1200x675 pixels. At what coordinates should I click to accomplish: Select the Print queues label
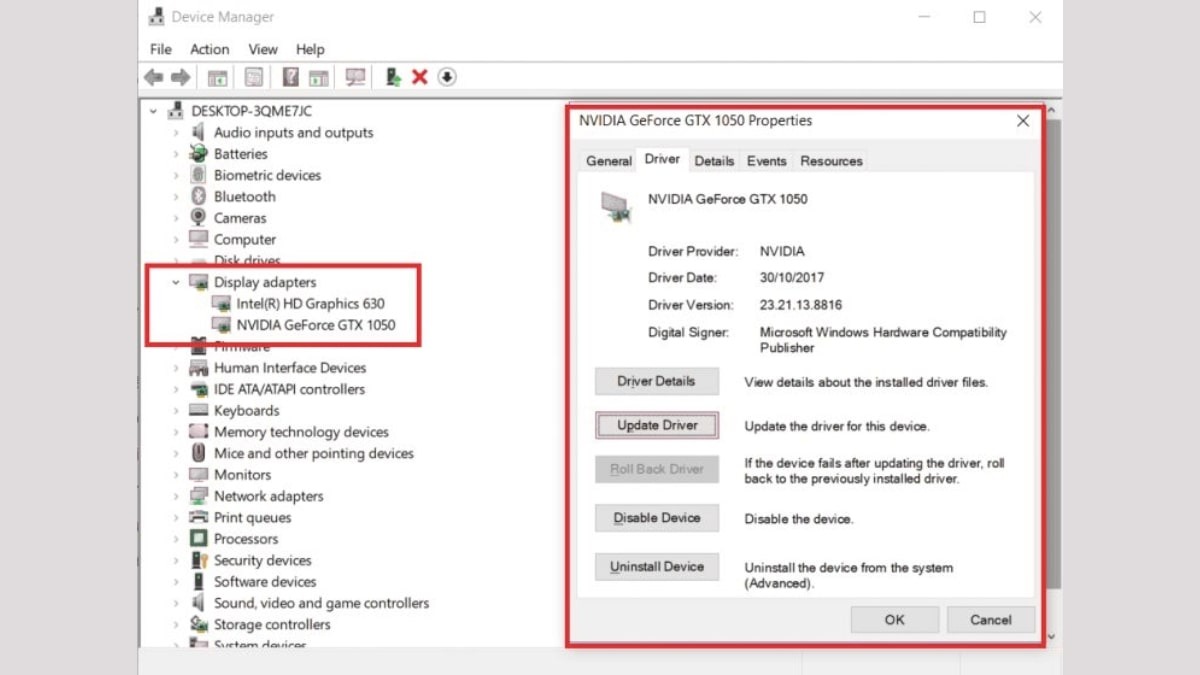tap(252, 517)
